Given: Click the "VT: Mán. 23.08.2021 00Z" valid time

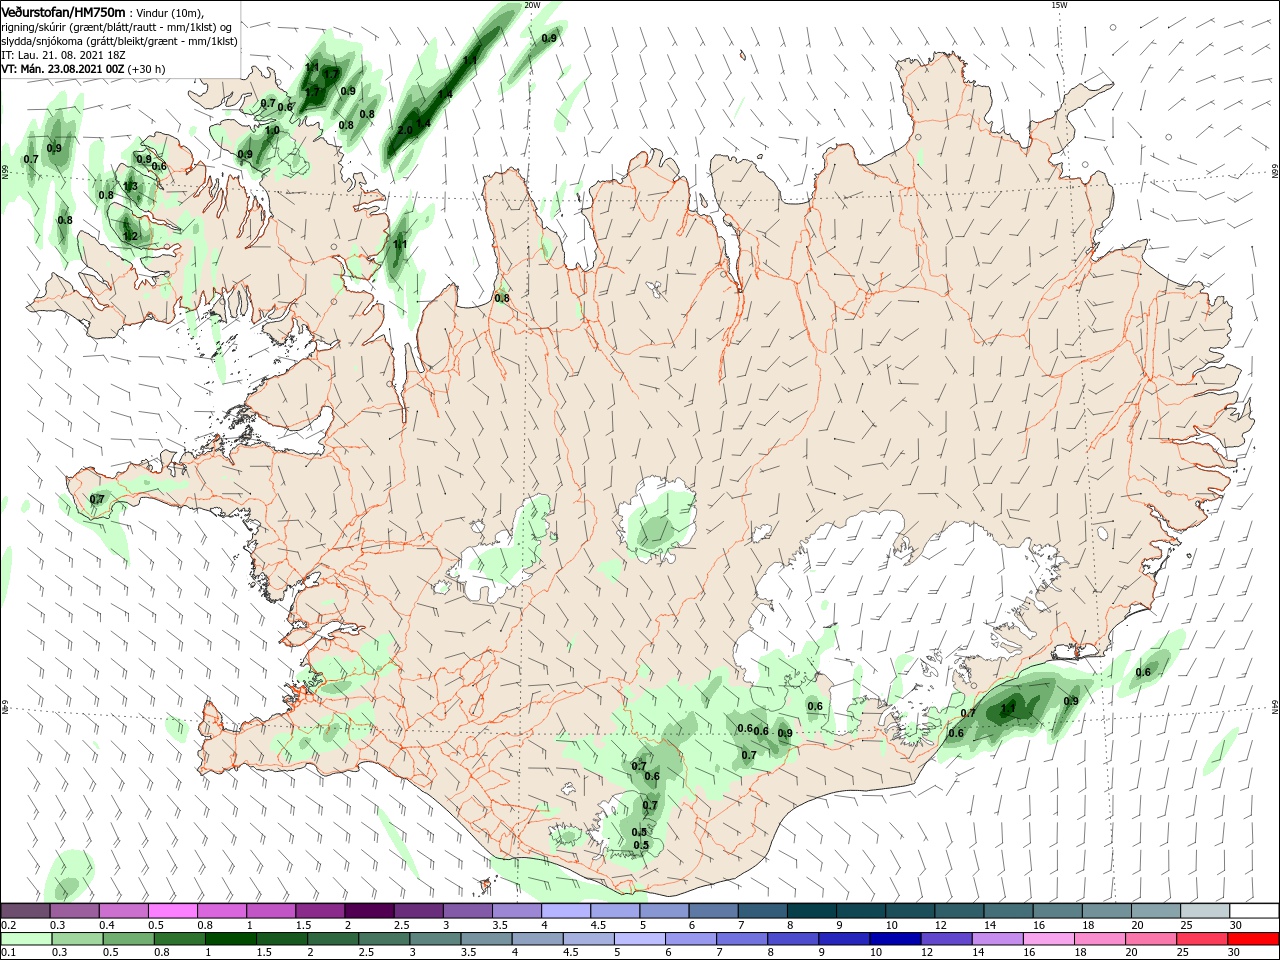Looking at the screenshot, I should 62,69.
